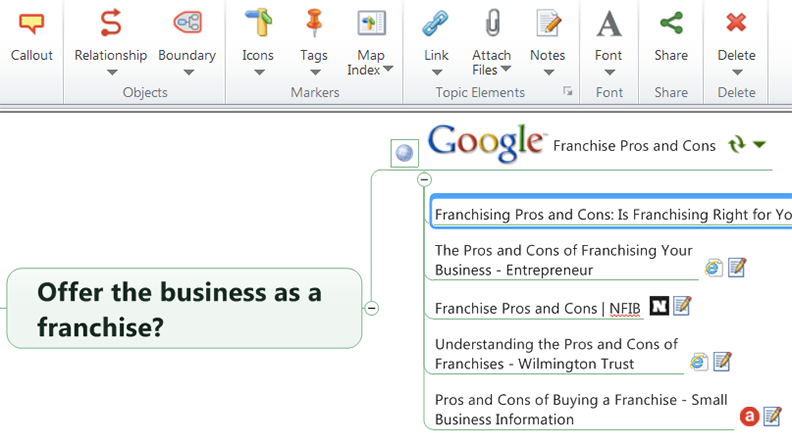Open the Delete dropdown arrow

click(736, 72)
